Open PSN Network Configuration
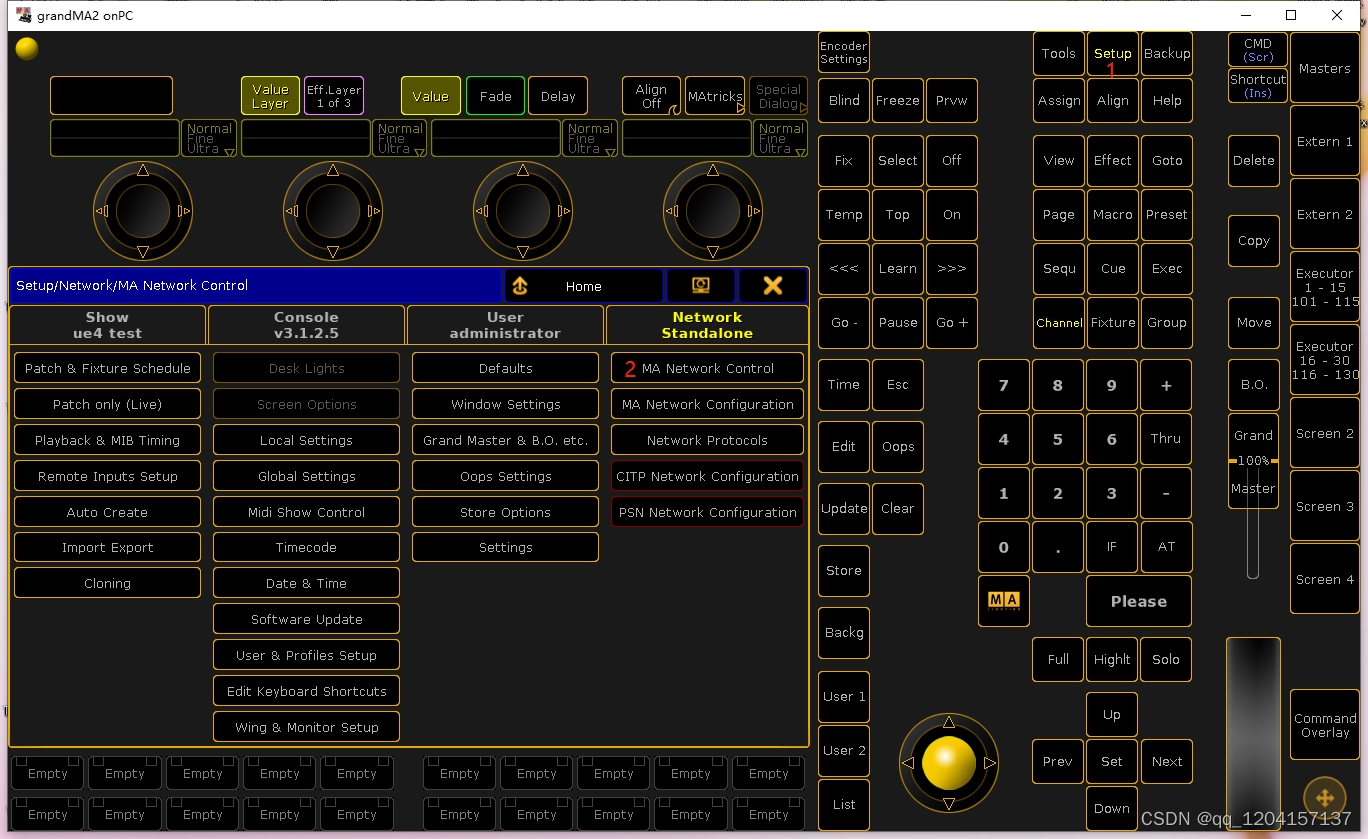 point(707,512)
